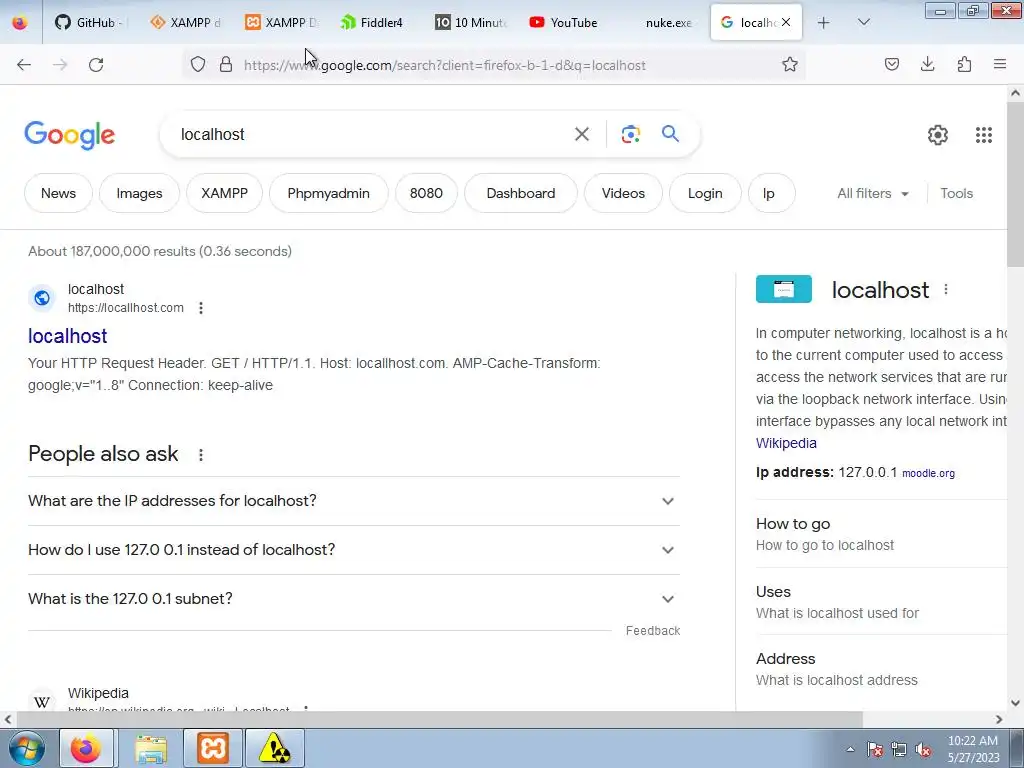Search by image with Google Lens
The height and width of the screenshot is (768, 1024).
[631, 135]
